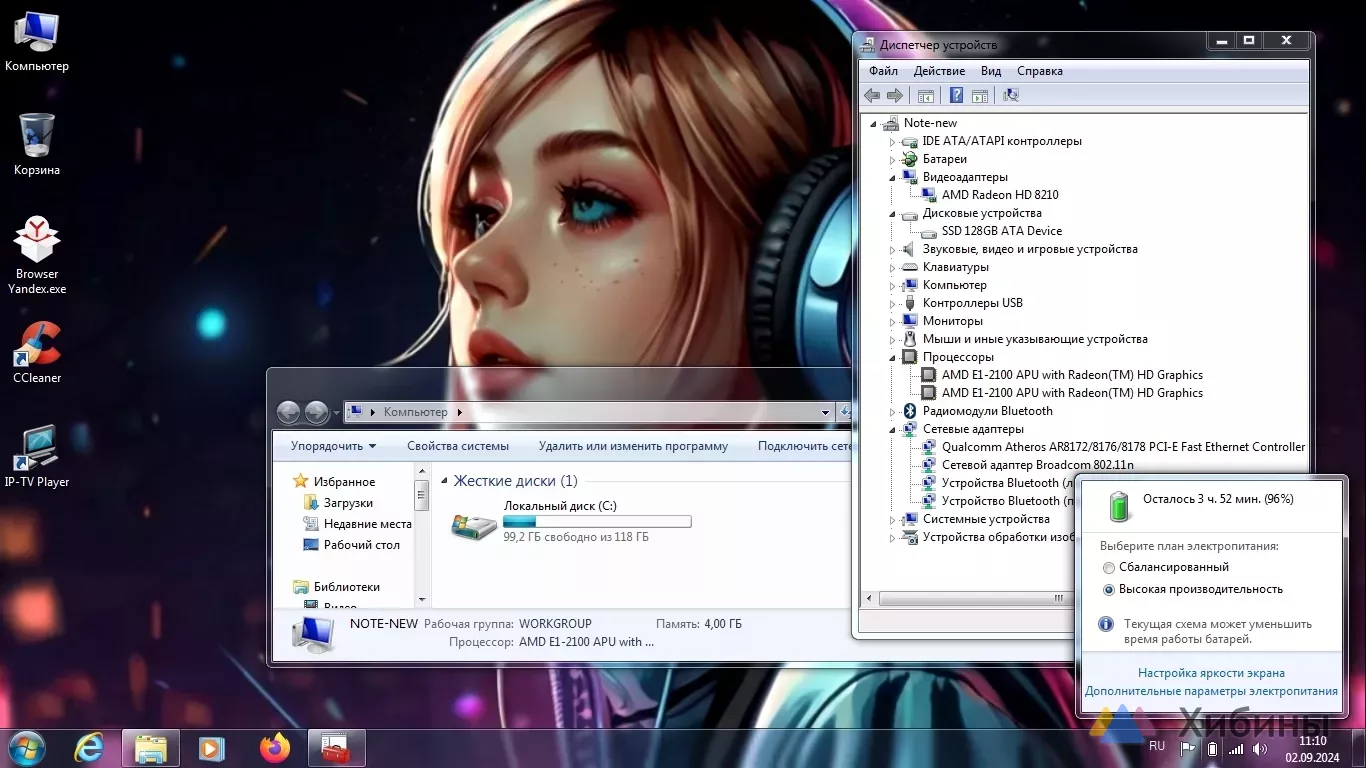Open the Корзина recycle bin icon
Viewport: 1366px width, 768px height.
(x=37, y=144)
